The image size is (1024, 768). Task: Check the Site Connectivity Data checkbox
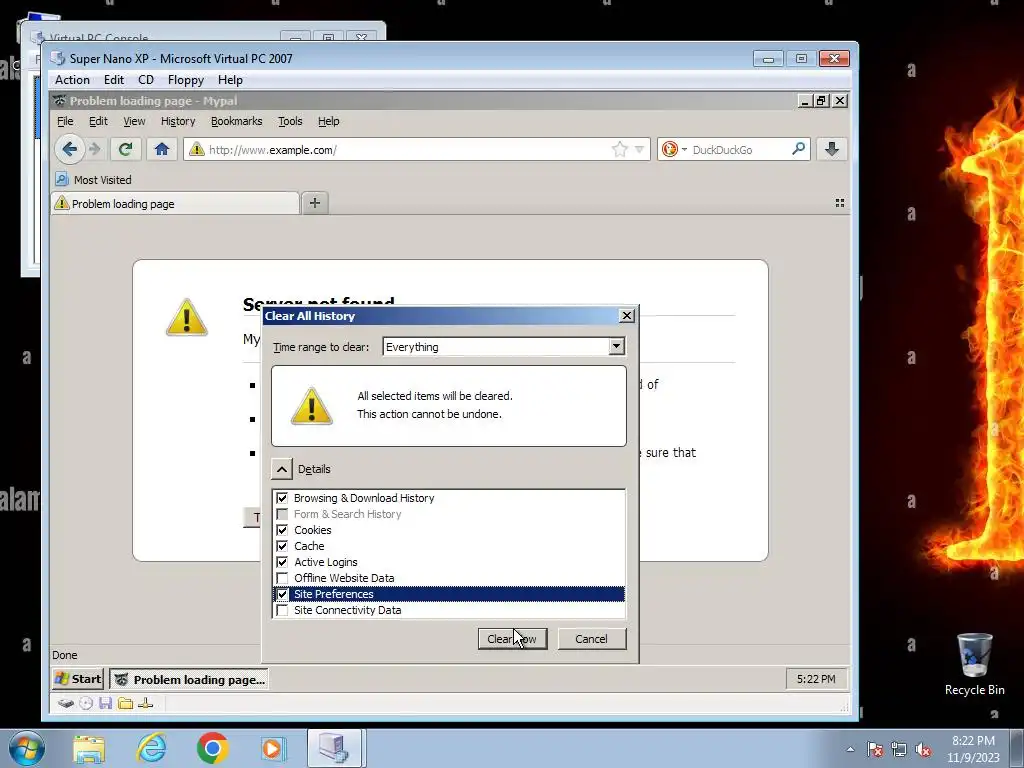point(282,610)
